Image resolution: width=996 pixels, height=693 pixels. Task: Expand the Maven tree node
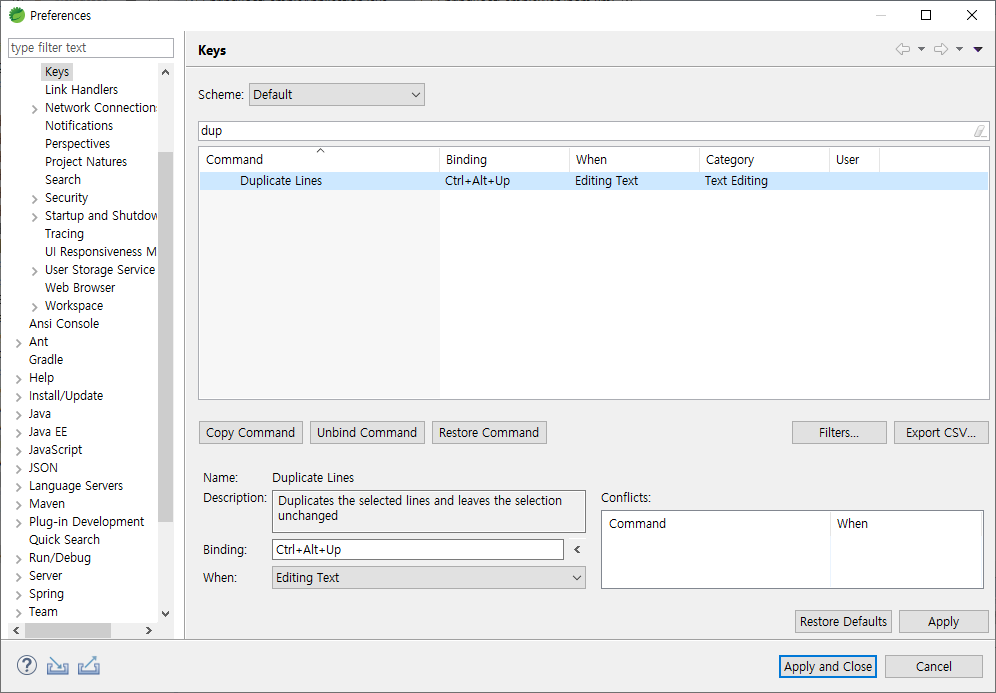(18, 505)
